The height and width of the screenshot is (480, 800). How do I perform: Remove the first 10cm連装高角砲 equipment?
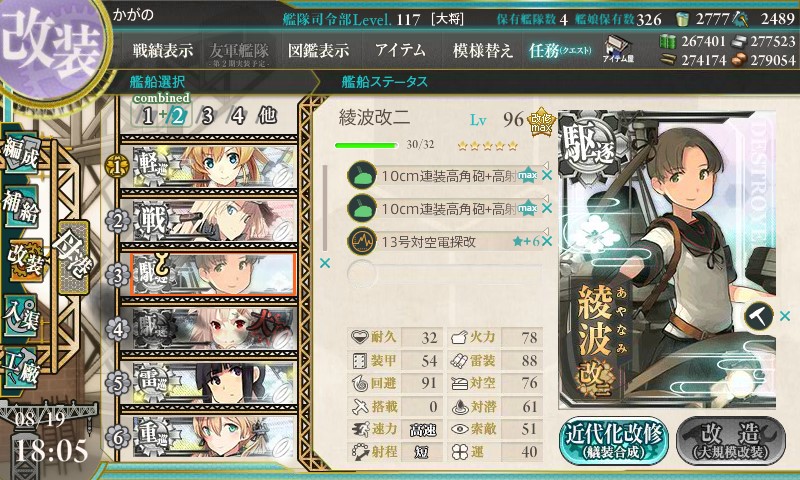coord(547,175)
